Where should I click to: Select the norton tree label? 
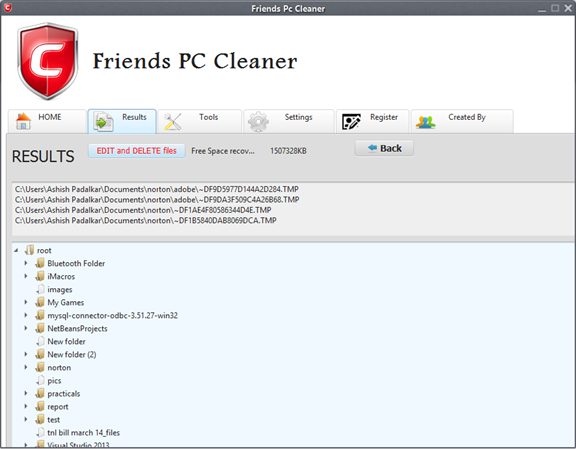[x=59, y=368]
